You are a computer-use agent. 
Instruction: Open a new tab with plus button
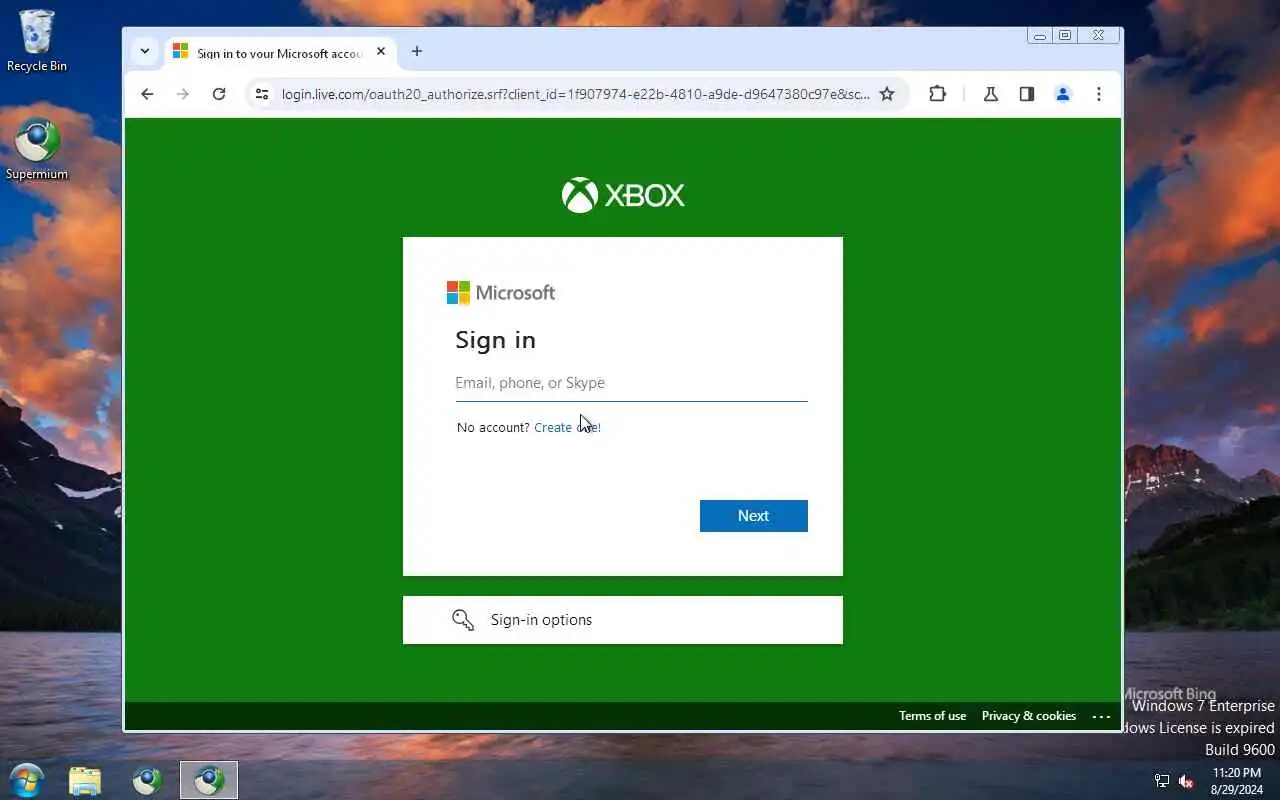(x=417, y=51)
